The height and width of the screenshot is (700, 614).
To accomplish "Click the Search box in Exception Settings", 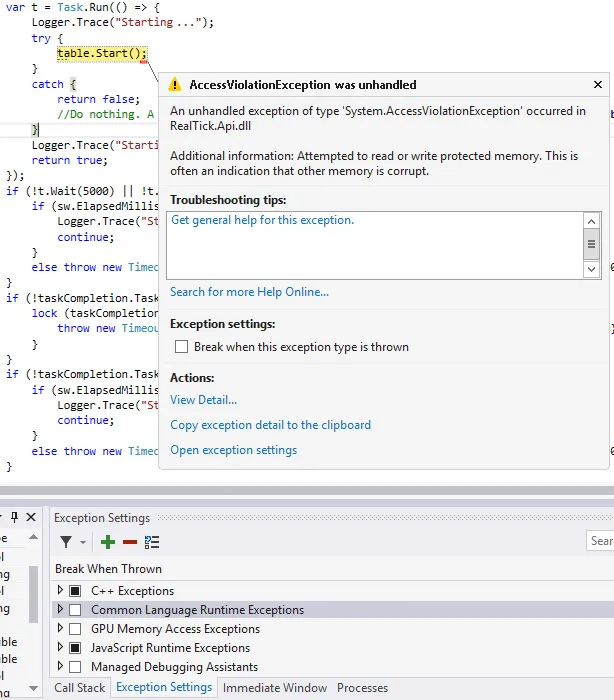I will tap(601, 541).
